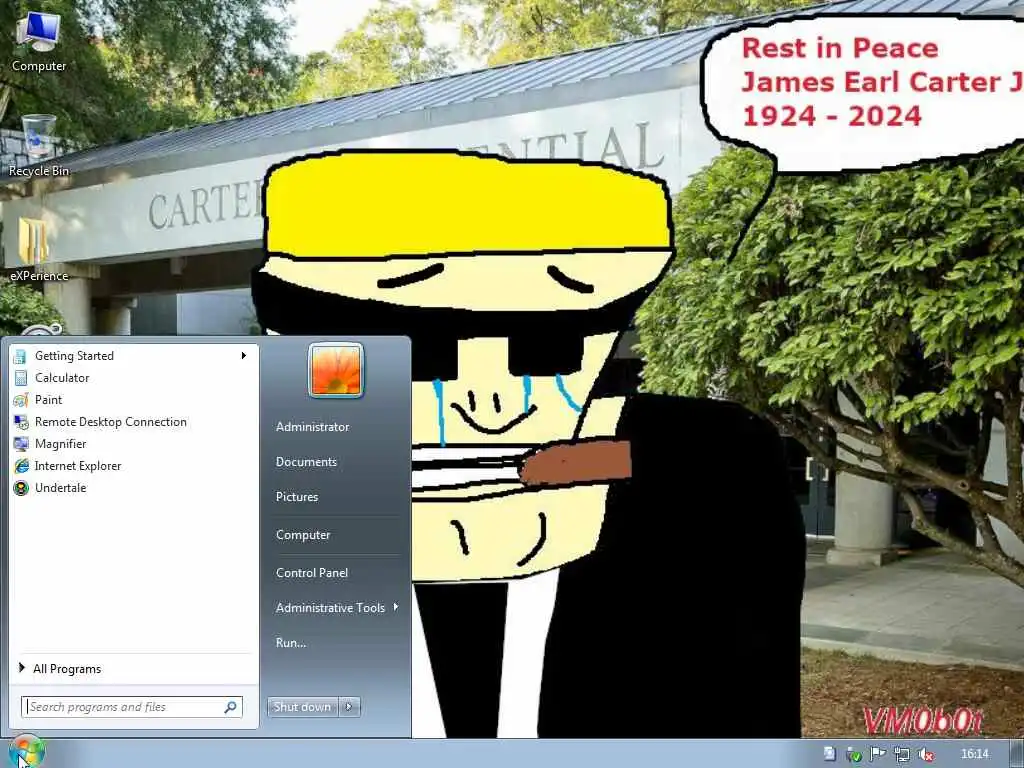Launch Calculator from the Start menu

tap(133, 377)
